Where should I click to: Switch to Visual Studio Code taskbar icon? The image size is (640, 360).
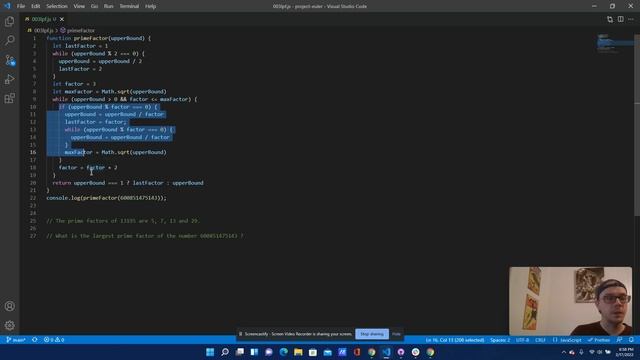point(386,352)
